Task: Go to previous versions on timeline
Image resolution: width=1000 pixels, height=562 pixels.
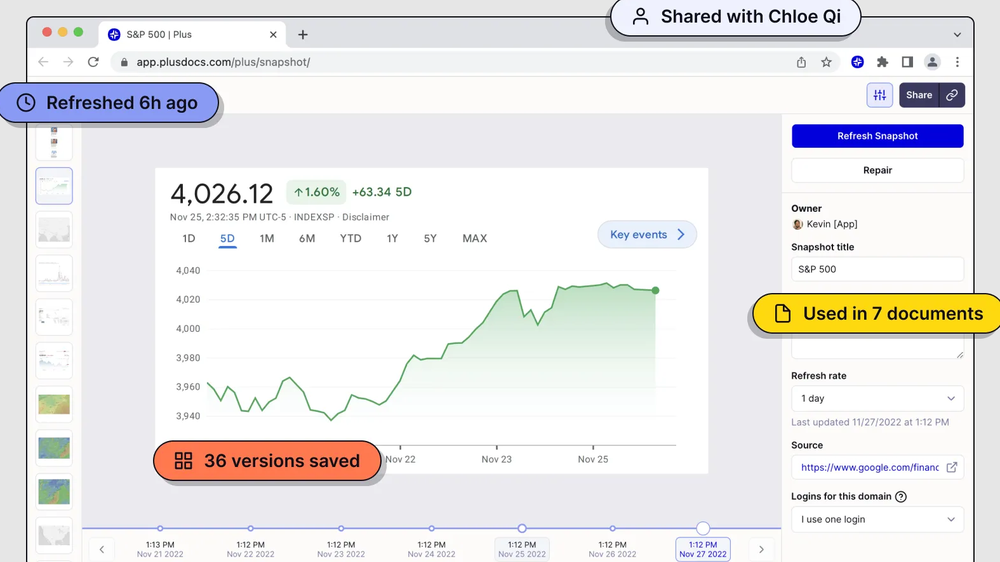Action: click(101, 549)
